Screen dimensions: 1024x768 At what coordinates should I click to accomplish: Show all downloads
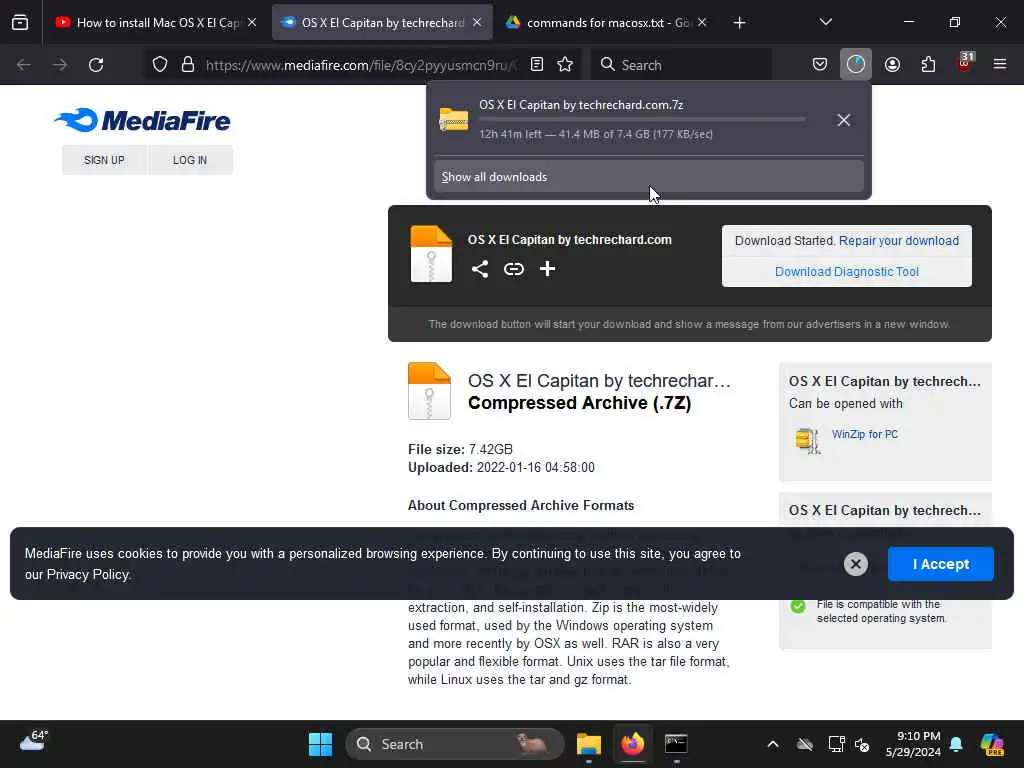click(648, 177)
